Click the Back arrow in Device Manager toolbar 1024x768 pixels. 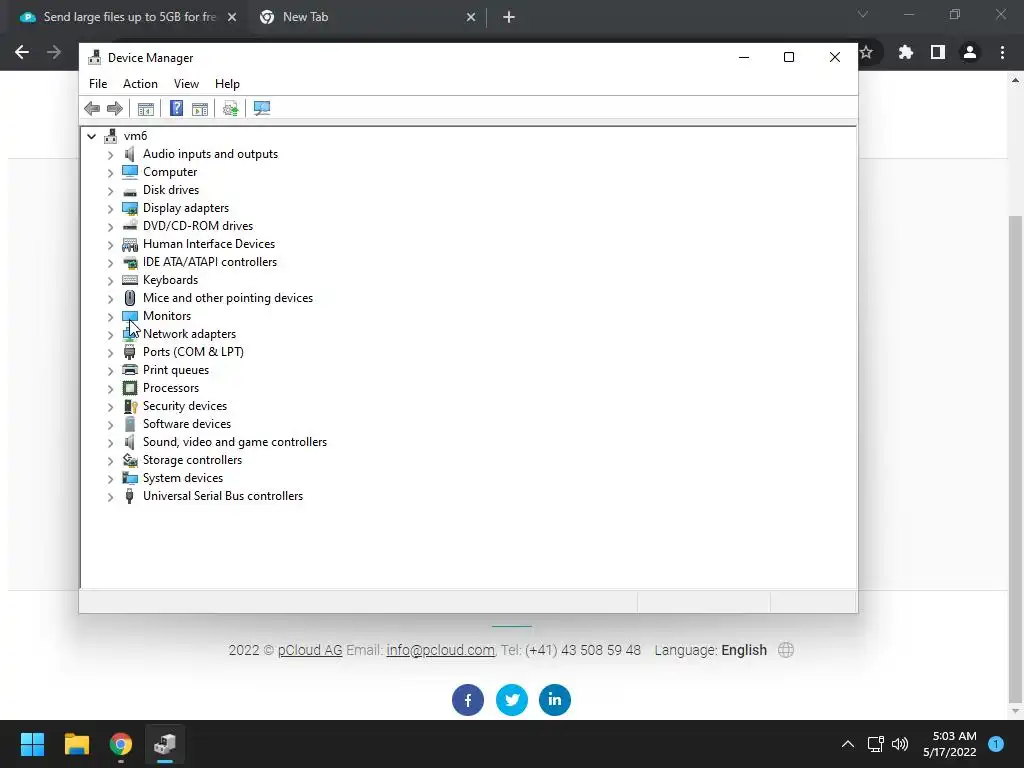pyautogui.click(x=92, y=108)
